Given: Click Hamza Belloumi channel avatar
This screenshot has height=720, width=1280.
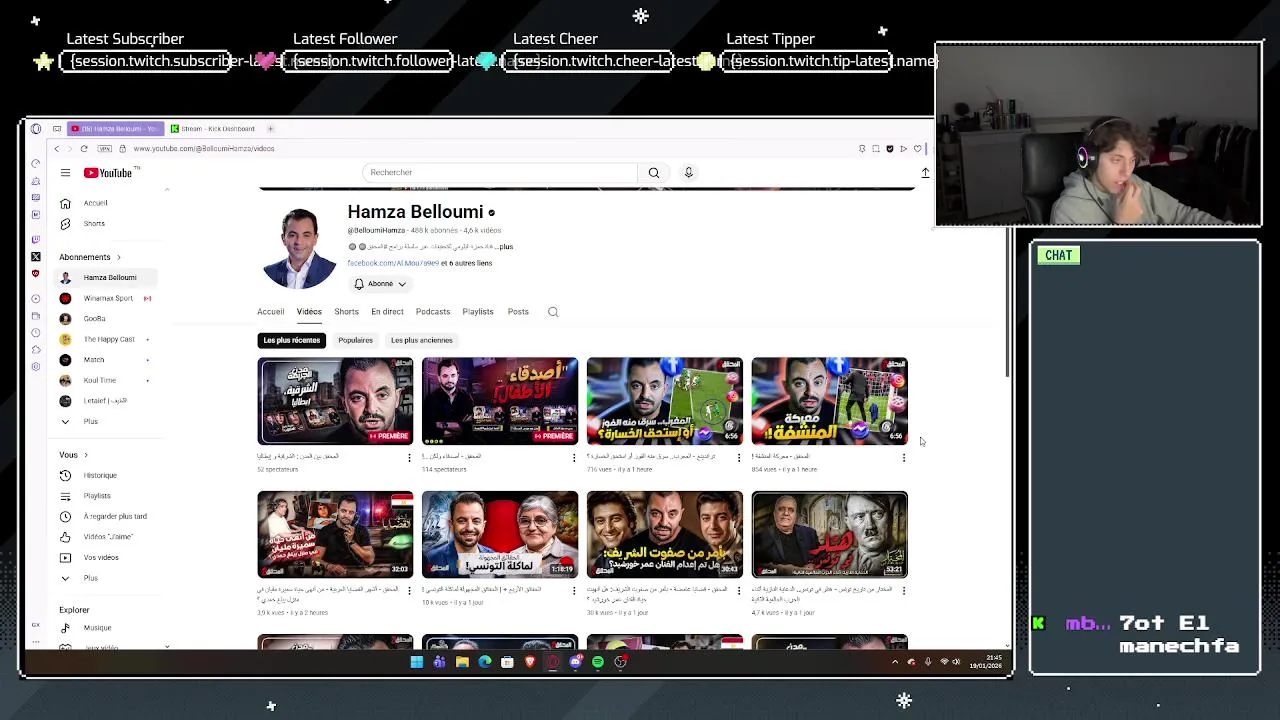Looking at the screenshot, I should 299,249.
